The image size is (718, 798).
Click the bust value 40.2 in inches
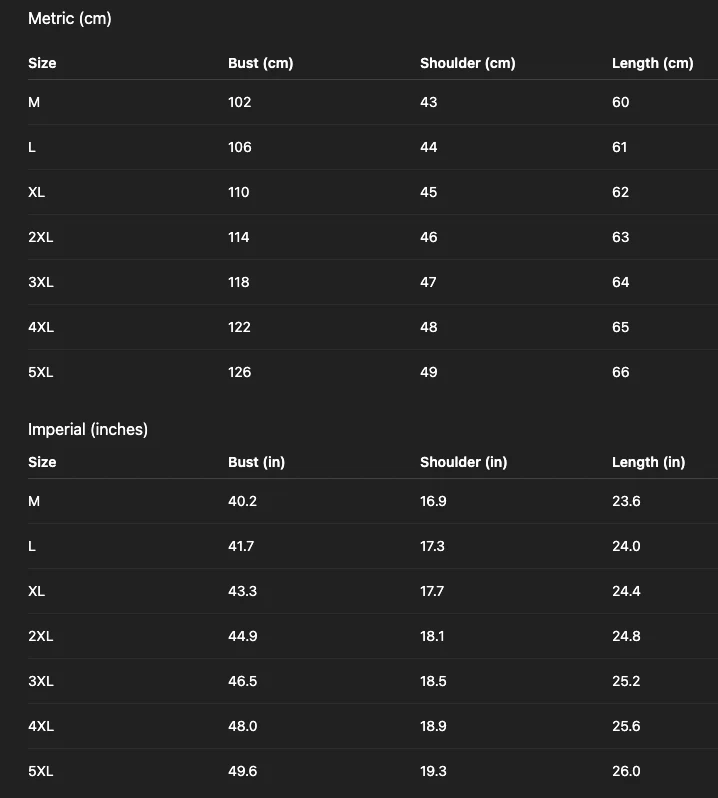click(x=242, y=501)
